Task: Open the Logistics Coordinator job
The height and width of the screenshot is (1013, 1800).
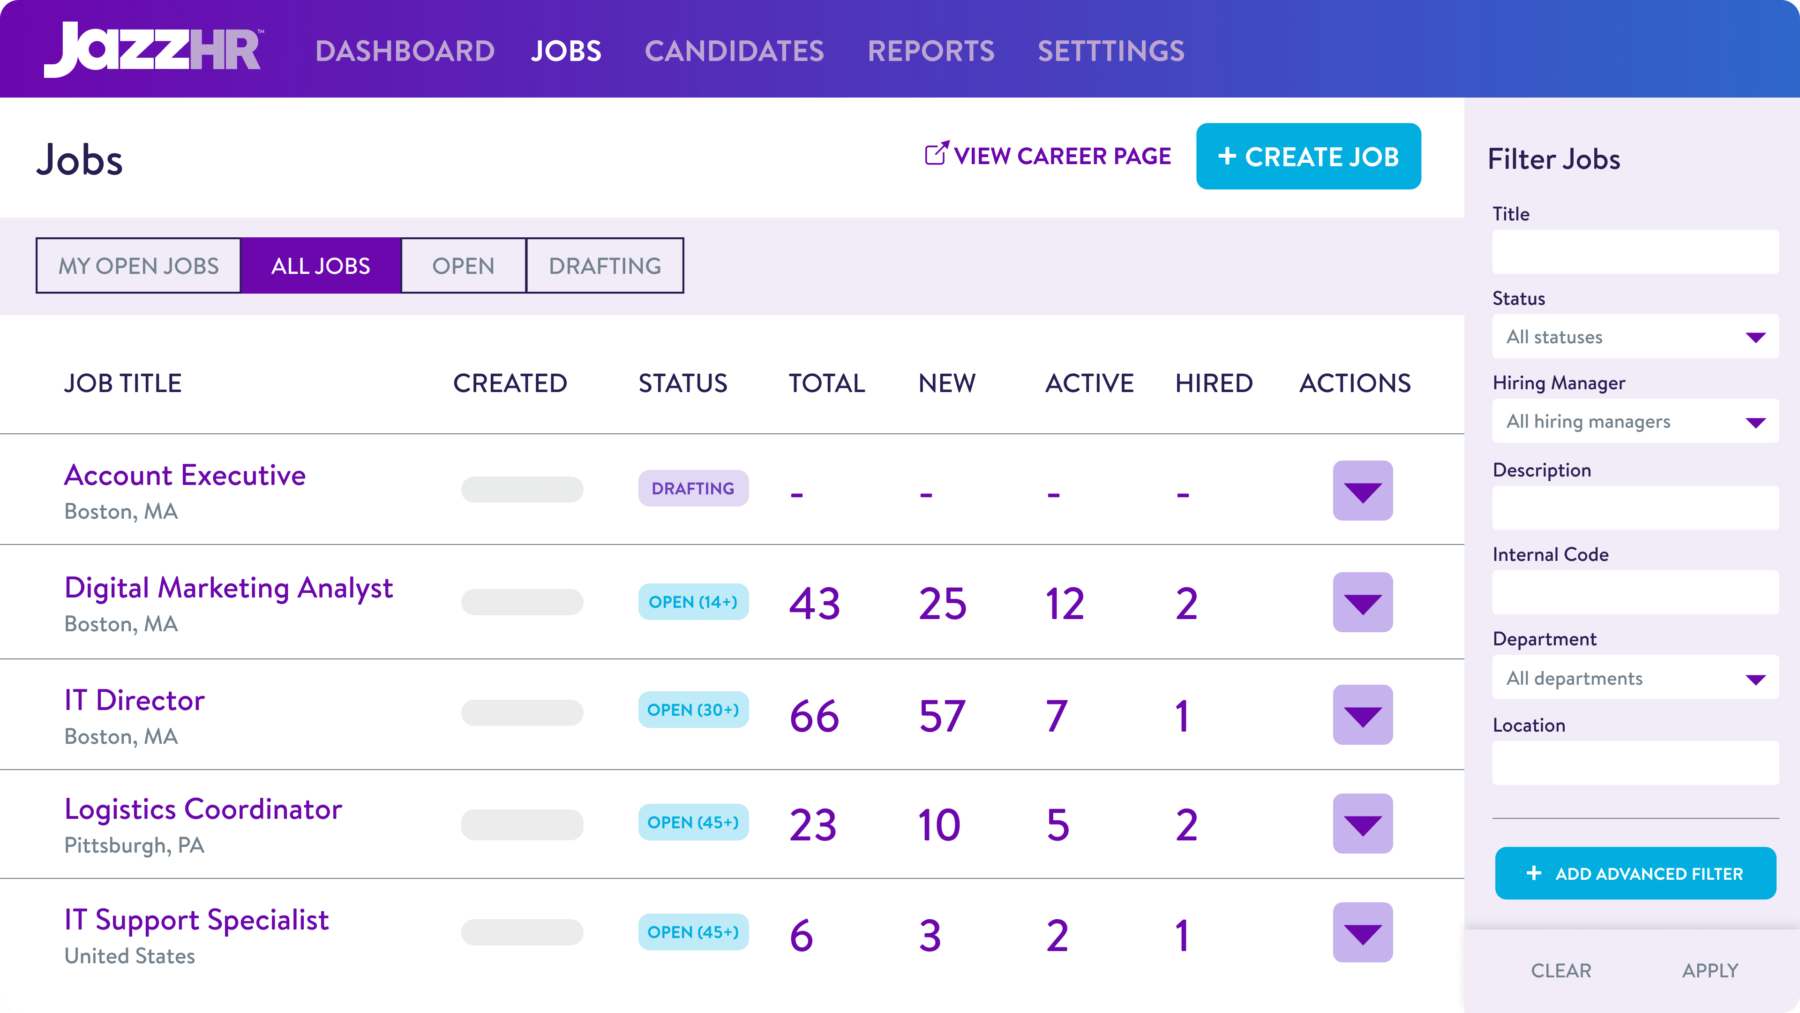Action: 203,809
